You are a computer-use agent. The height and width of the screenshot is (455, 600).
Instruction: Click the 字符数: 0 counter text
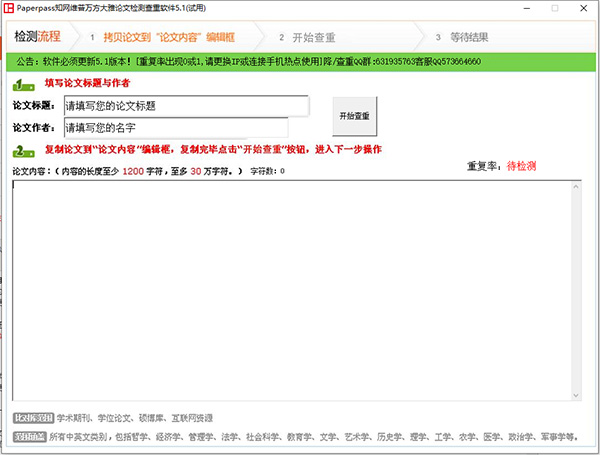click(x=267, y=171)
